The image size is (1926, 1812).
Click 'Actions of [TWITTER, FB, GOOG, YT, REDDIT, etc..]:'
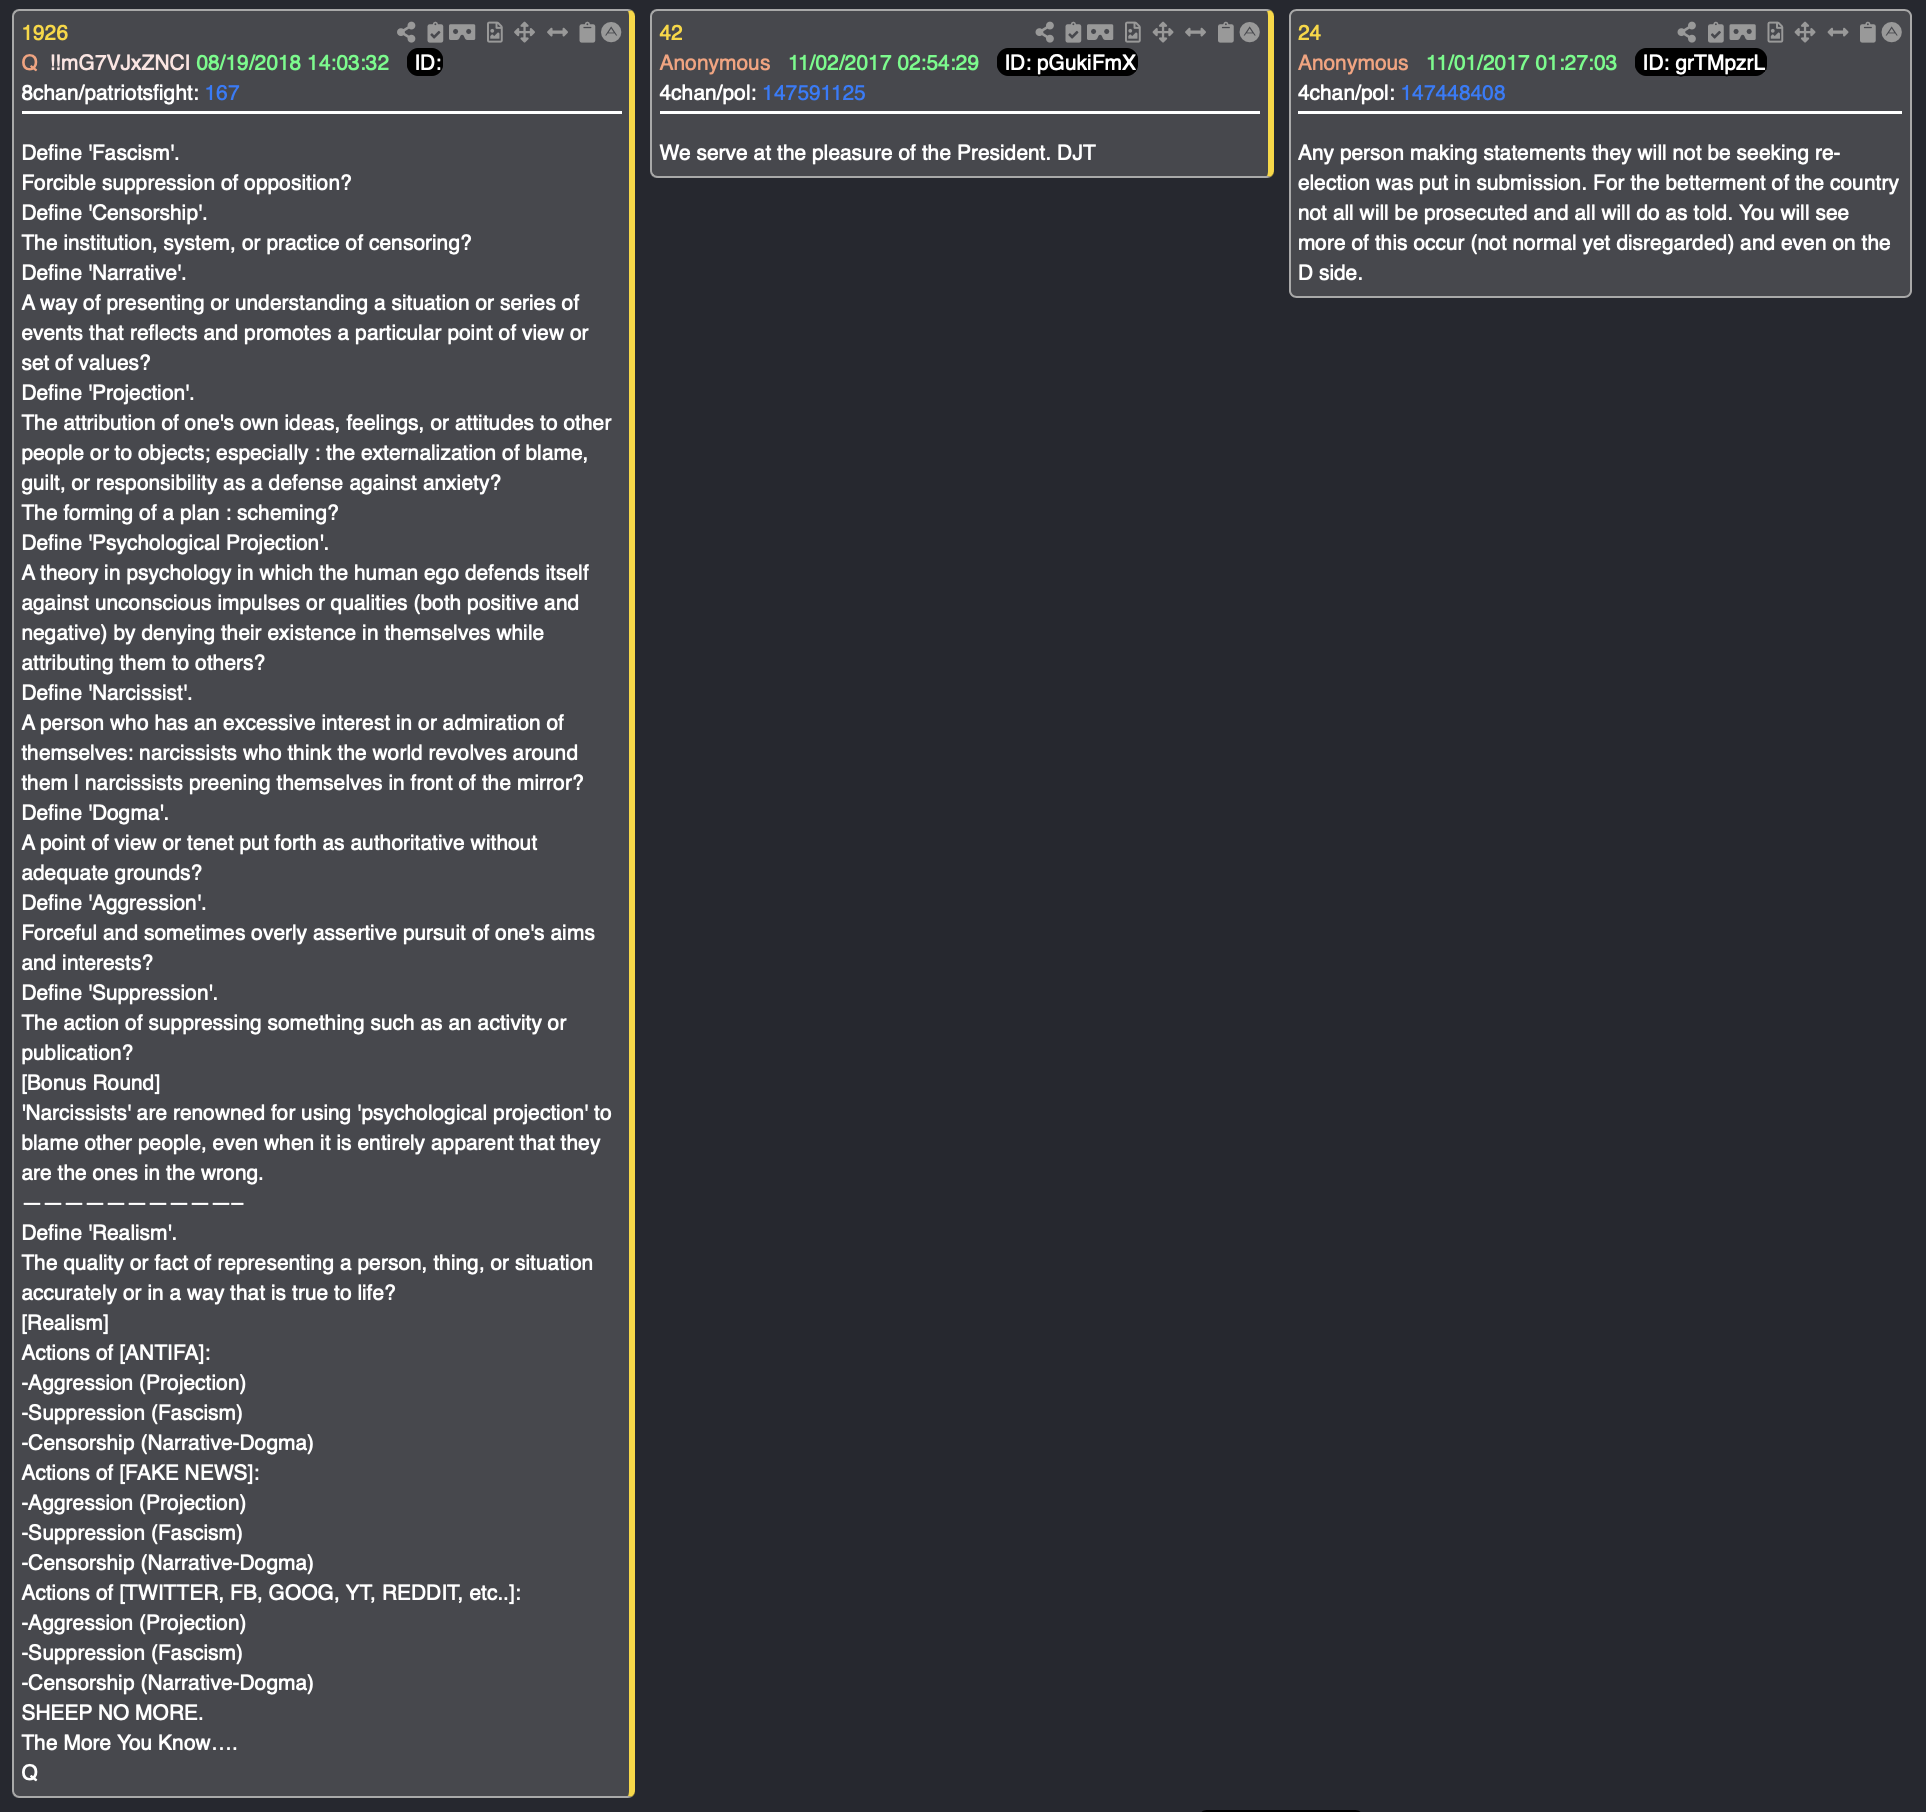(x=272, y=1593)
